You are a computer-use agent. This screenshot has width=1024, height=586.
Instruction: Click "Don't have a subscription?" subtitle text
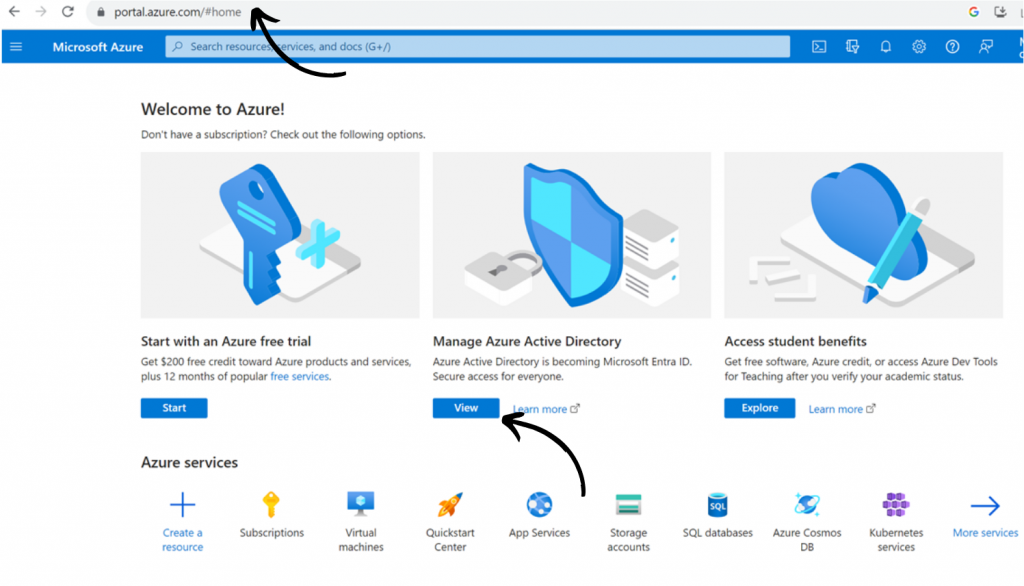[x=204, y=135]
